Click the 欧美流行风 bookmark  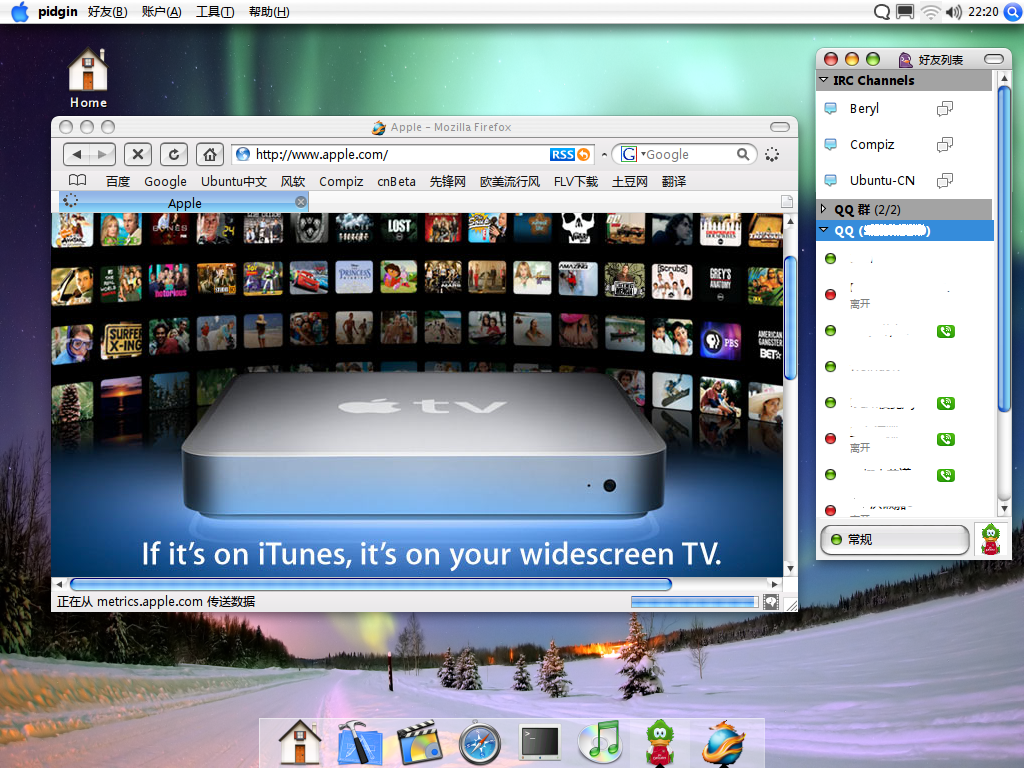(x=509, y=181)
